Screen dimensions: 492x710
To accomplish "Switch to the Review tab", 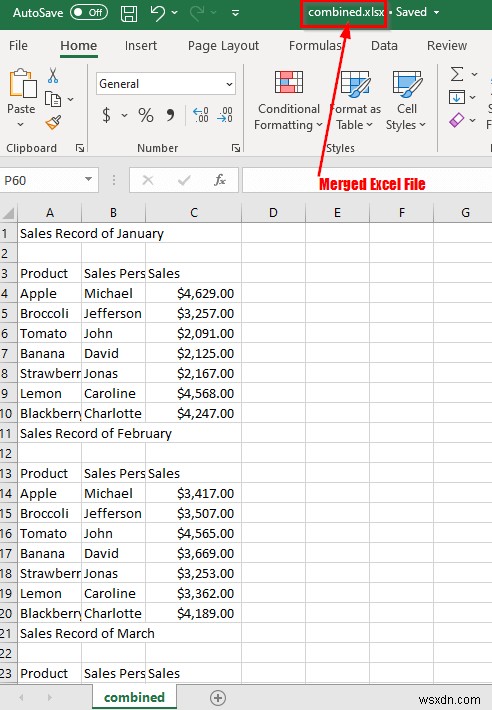I will pyautogui.click(x=447, y=45).
